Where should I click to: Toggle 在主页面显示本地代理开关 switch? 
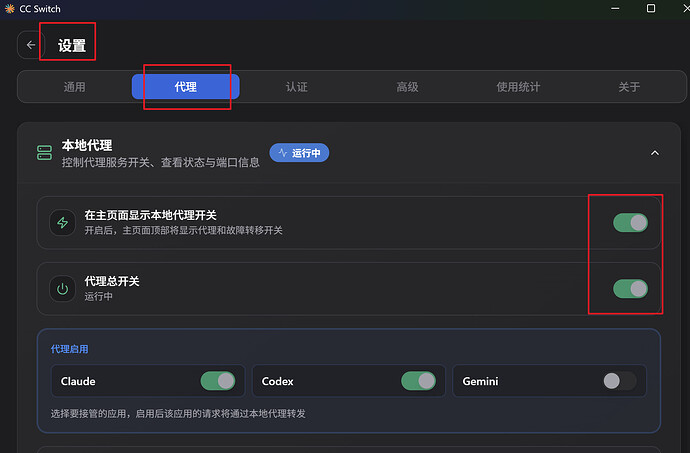[x=630, y=223]
